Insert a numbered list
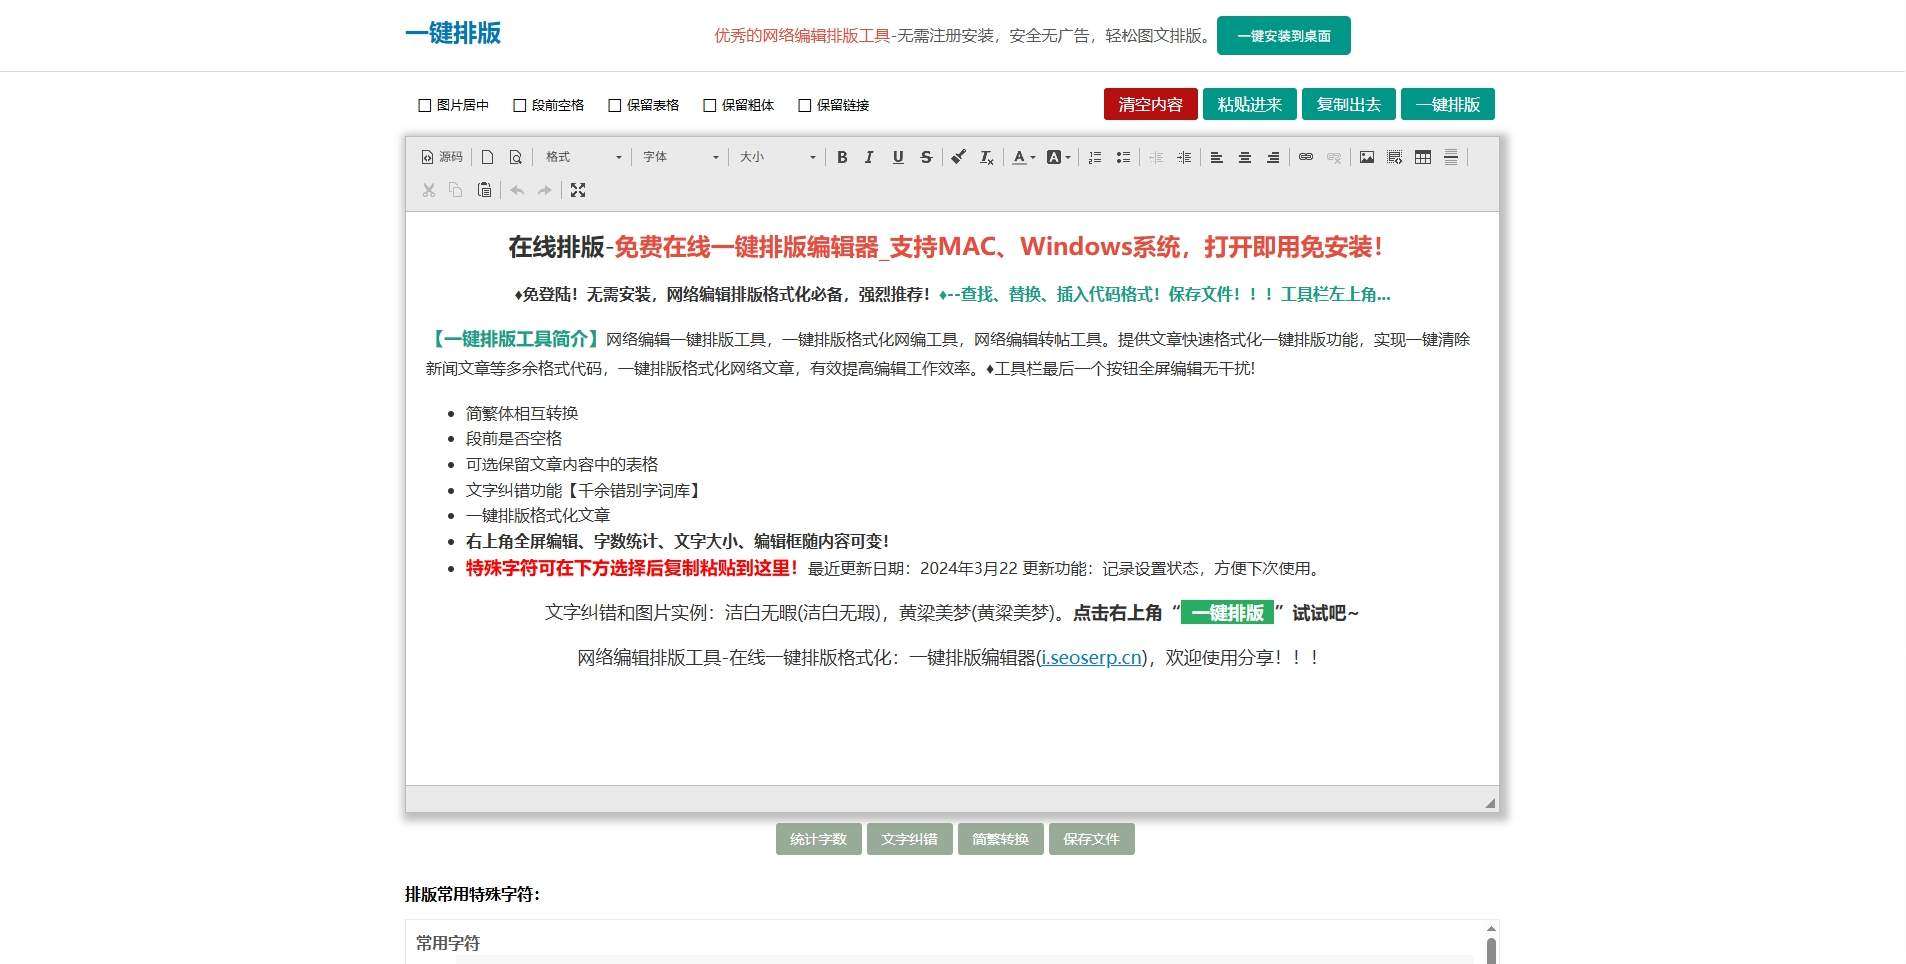 coord(1095,157)
